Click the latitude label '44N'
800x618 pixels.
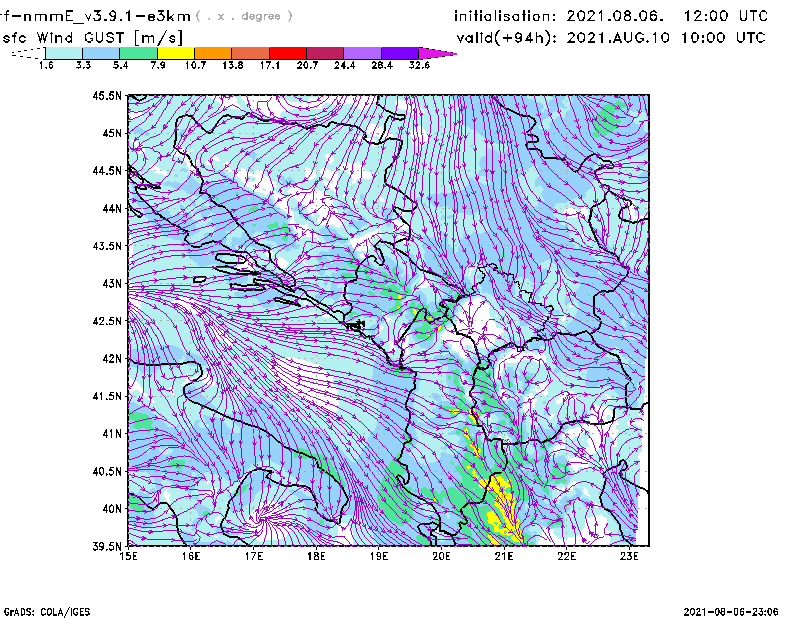click(x=112, y=208)
